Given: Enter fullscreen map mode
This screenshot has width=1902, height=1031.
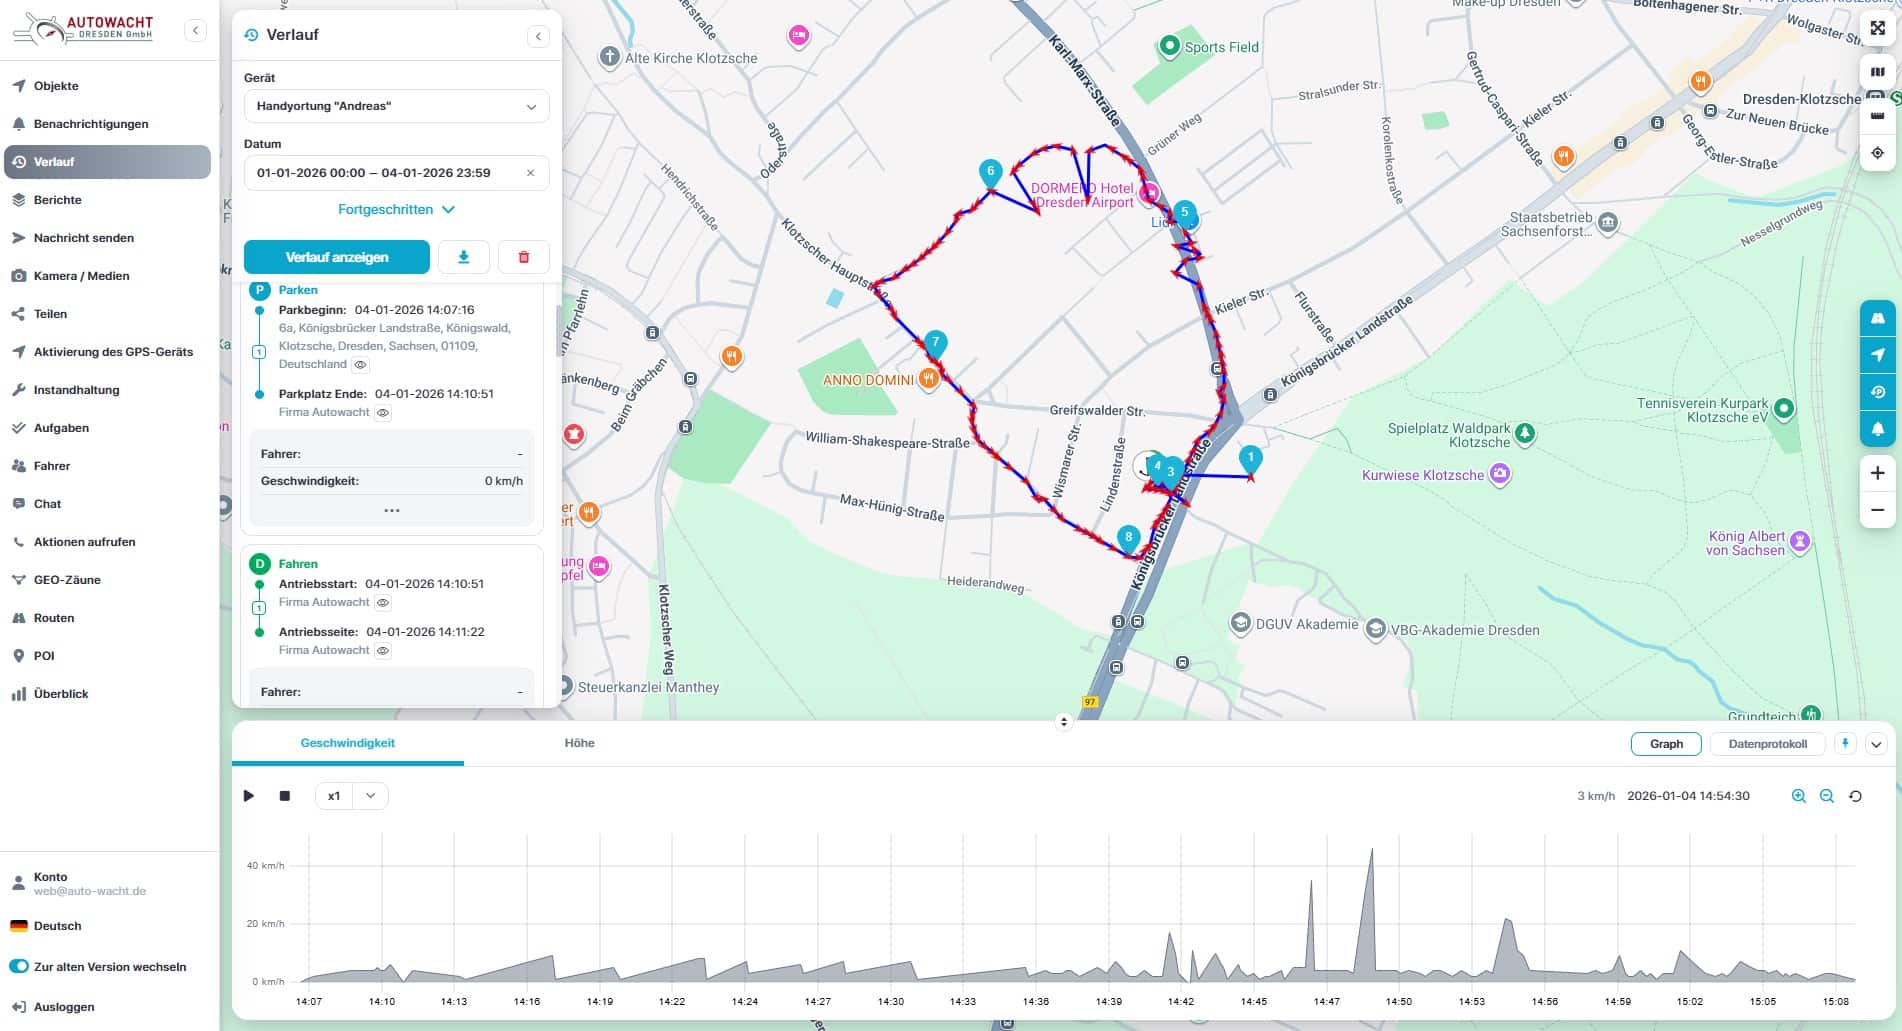Looking at the screenshot, I should (1877, 28).
